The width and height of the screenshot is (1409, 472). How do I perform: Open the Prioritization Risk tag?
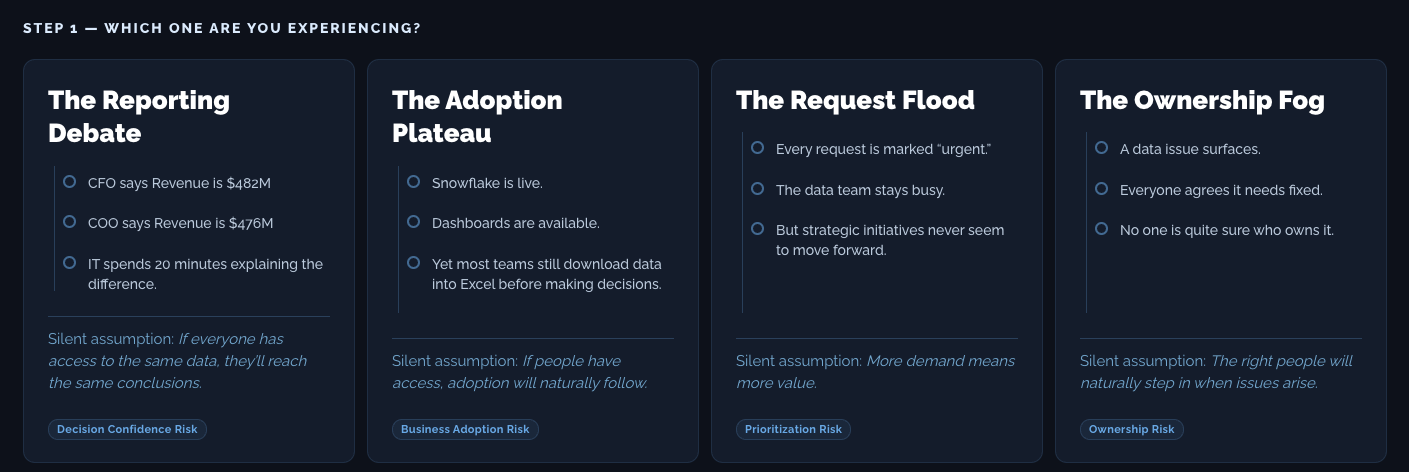pos(793,429)
